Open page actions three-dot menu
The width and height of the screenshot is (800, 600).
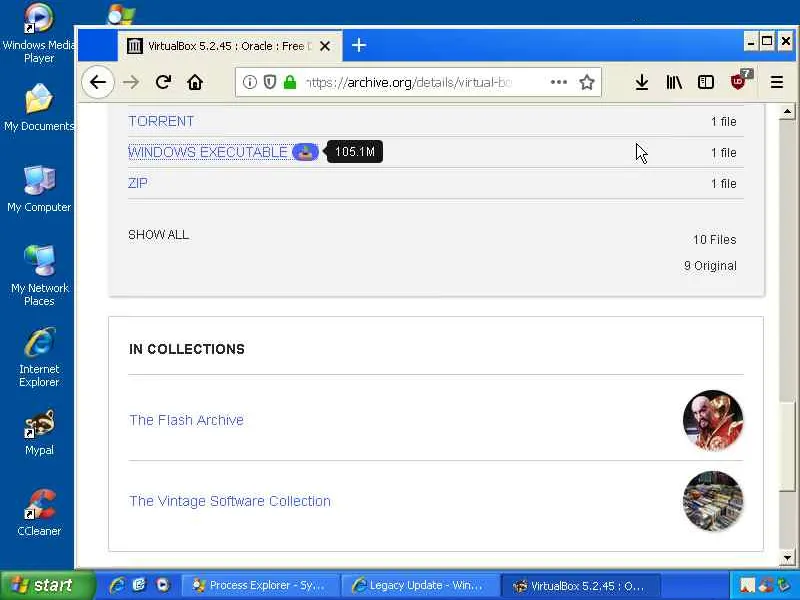tap(559, 82)
